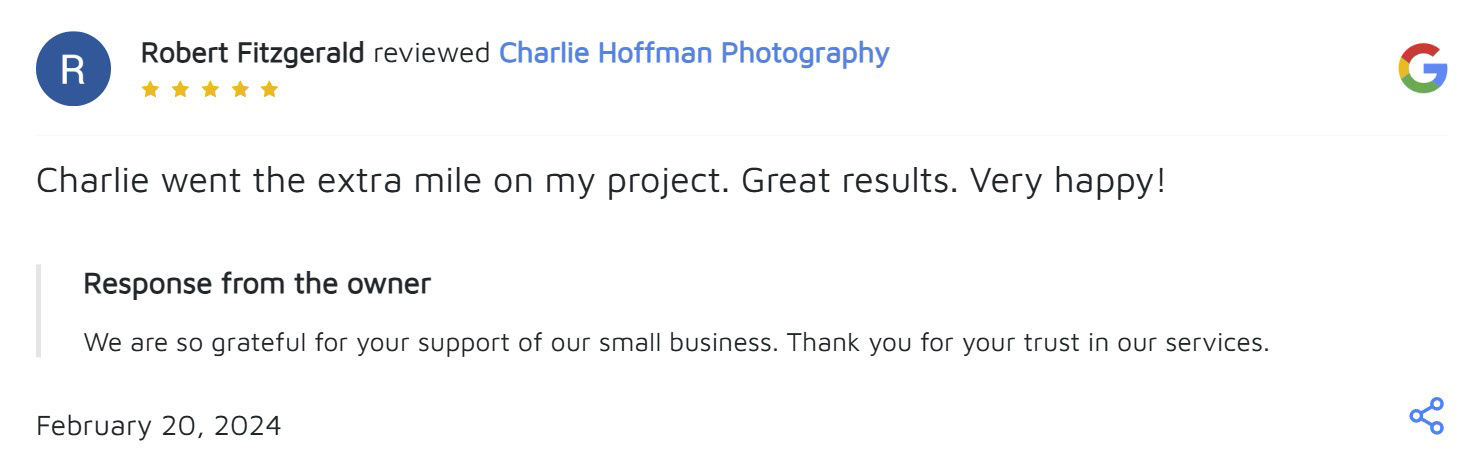The height and width of the screenshot is (473, 1481).
Task: Click the "Great results." sentence
Action: (848, 182)
